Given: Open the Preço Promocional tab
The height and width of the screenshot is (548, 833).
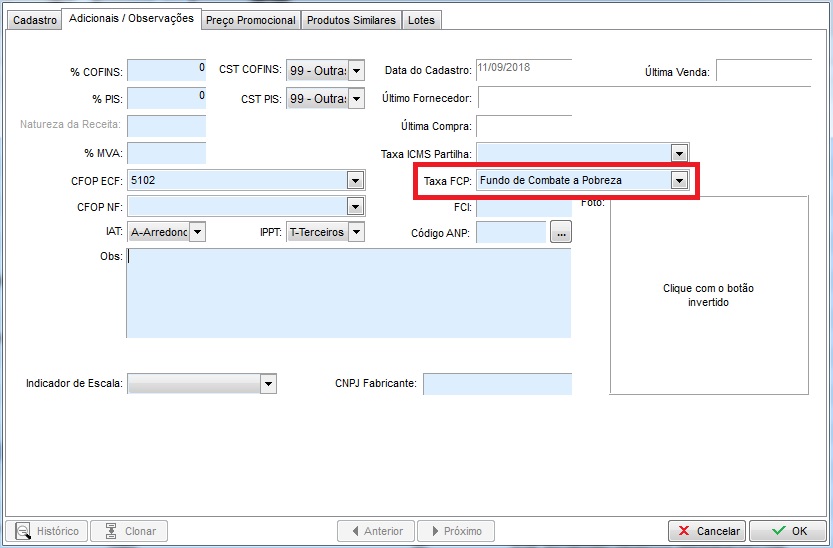Looking at the screenshot, I should [x=250, y=20].
